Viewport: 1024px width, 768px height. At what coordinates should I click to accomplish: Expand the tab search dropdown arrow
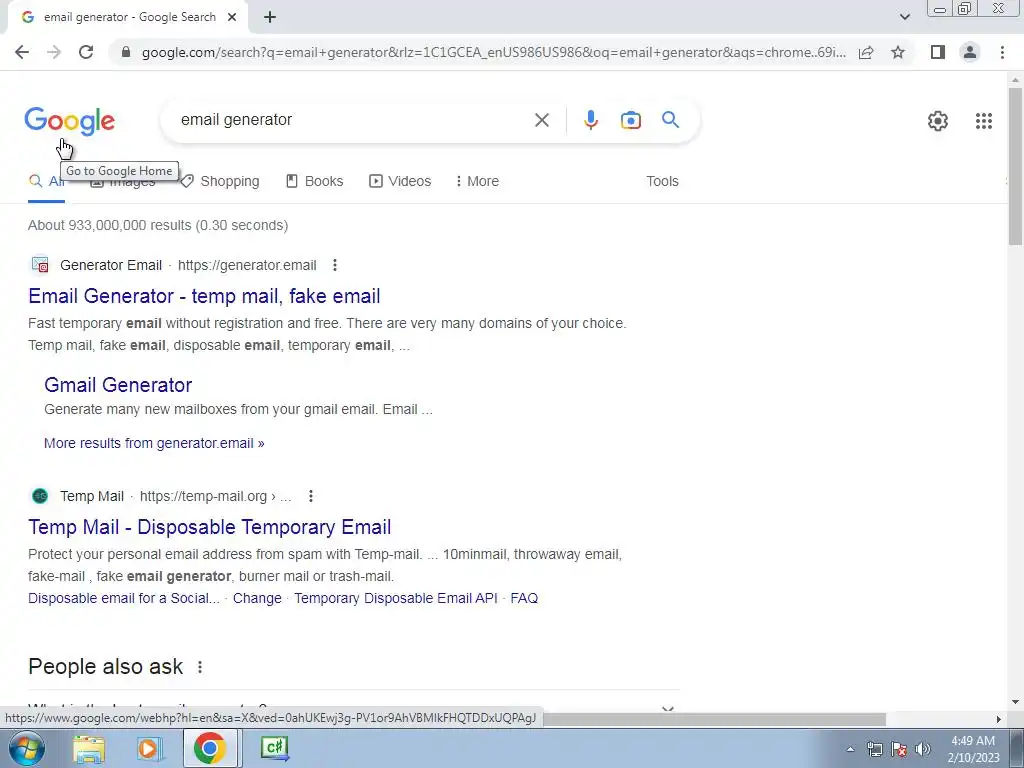(x=904, y=17)
